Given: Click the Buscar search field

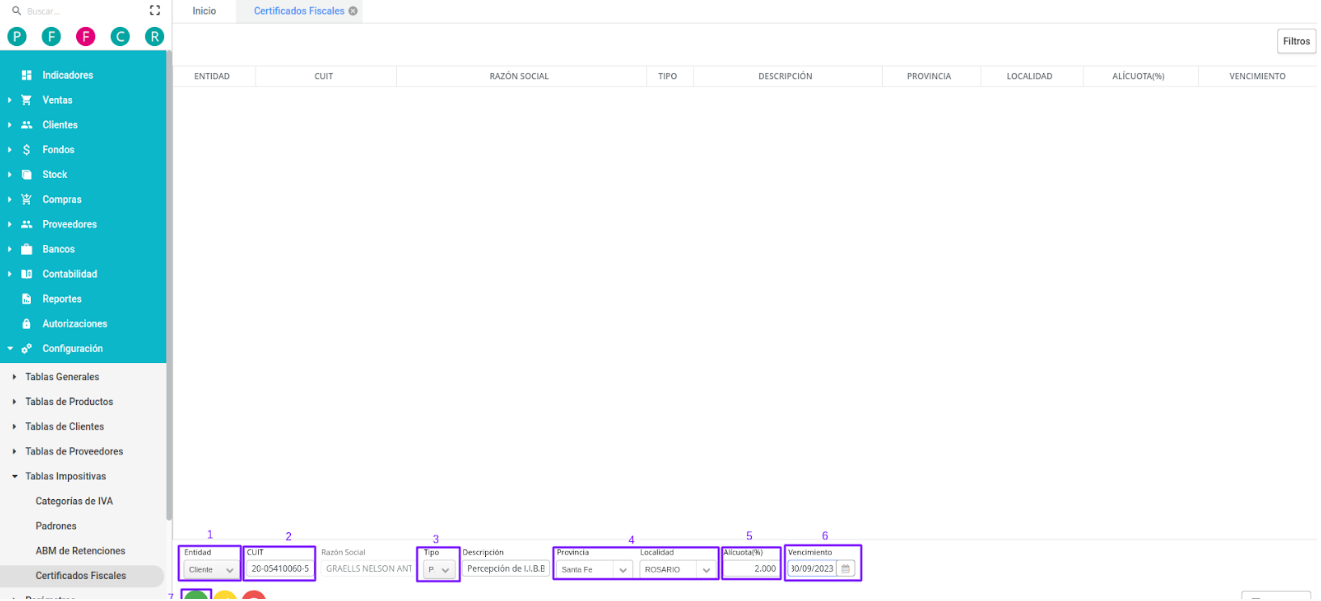Looking at the screenshot, I should pyautogui.click(x=80, y=11).
